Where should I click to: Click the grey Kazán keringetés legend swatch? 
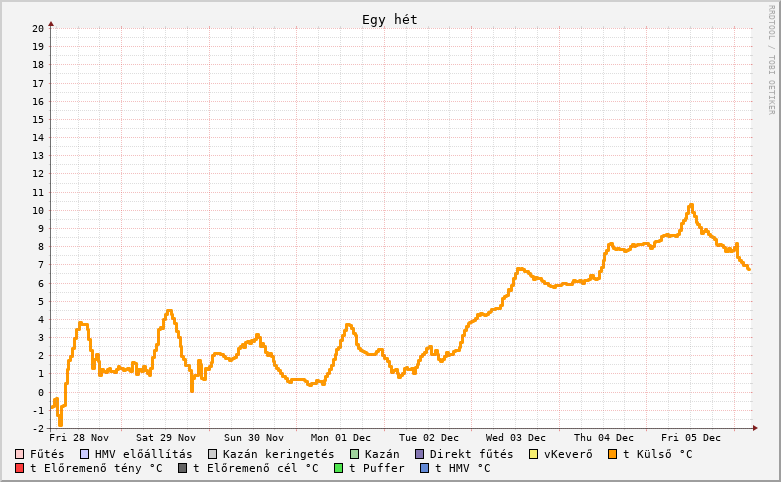click(x=212, y=454)
